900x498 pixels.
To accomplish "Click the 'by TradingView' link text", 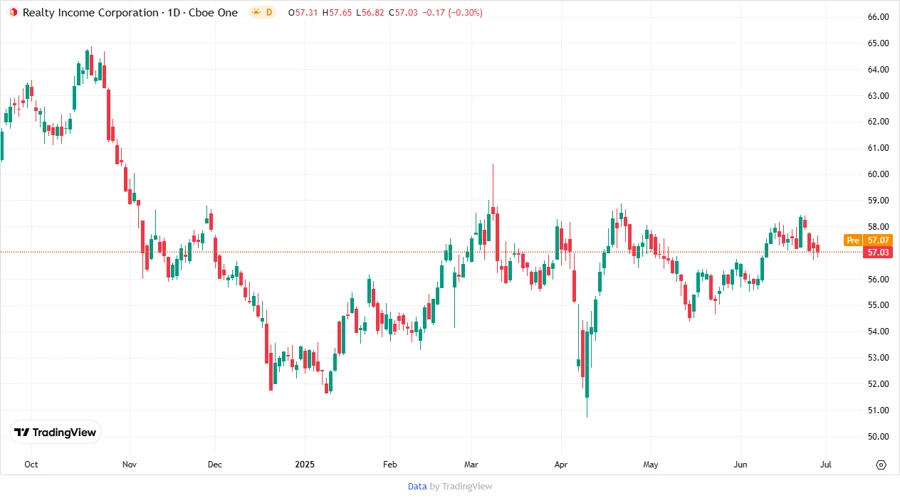I will click(x=461, y=486).
